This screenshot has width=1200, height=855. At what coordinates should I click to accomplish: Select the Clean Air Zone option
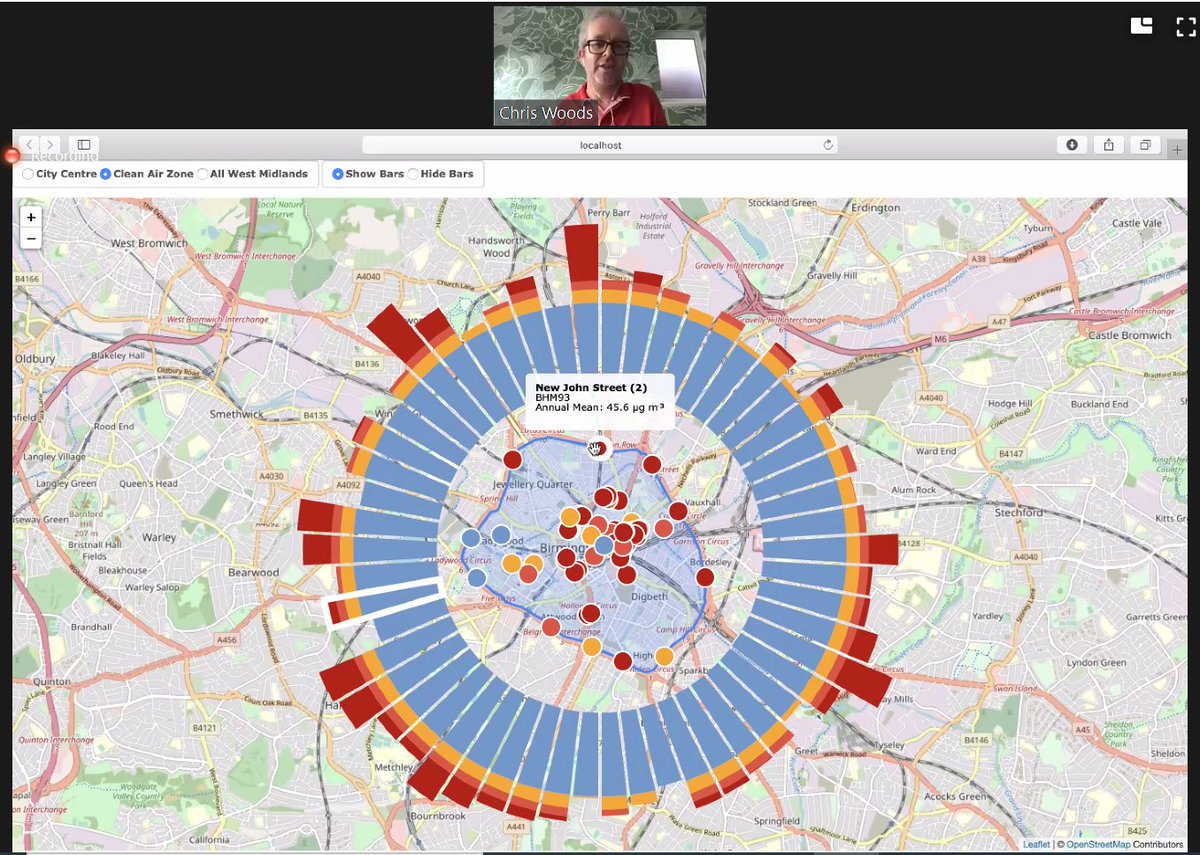coord(104,173)
